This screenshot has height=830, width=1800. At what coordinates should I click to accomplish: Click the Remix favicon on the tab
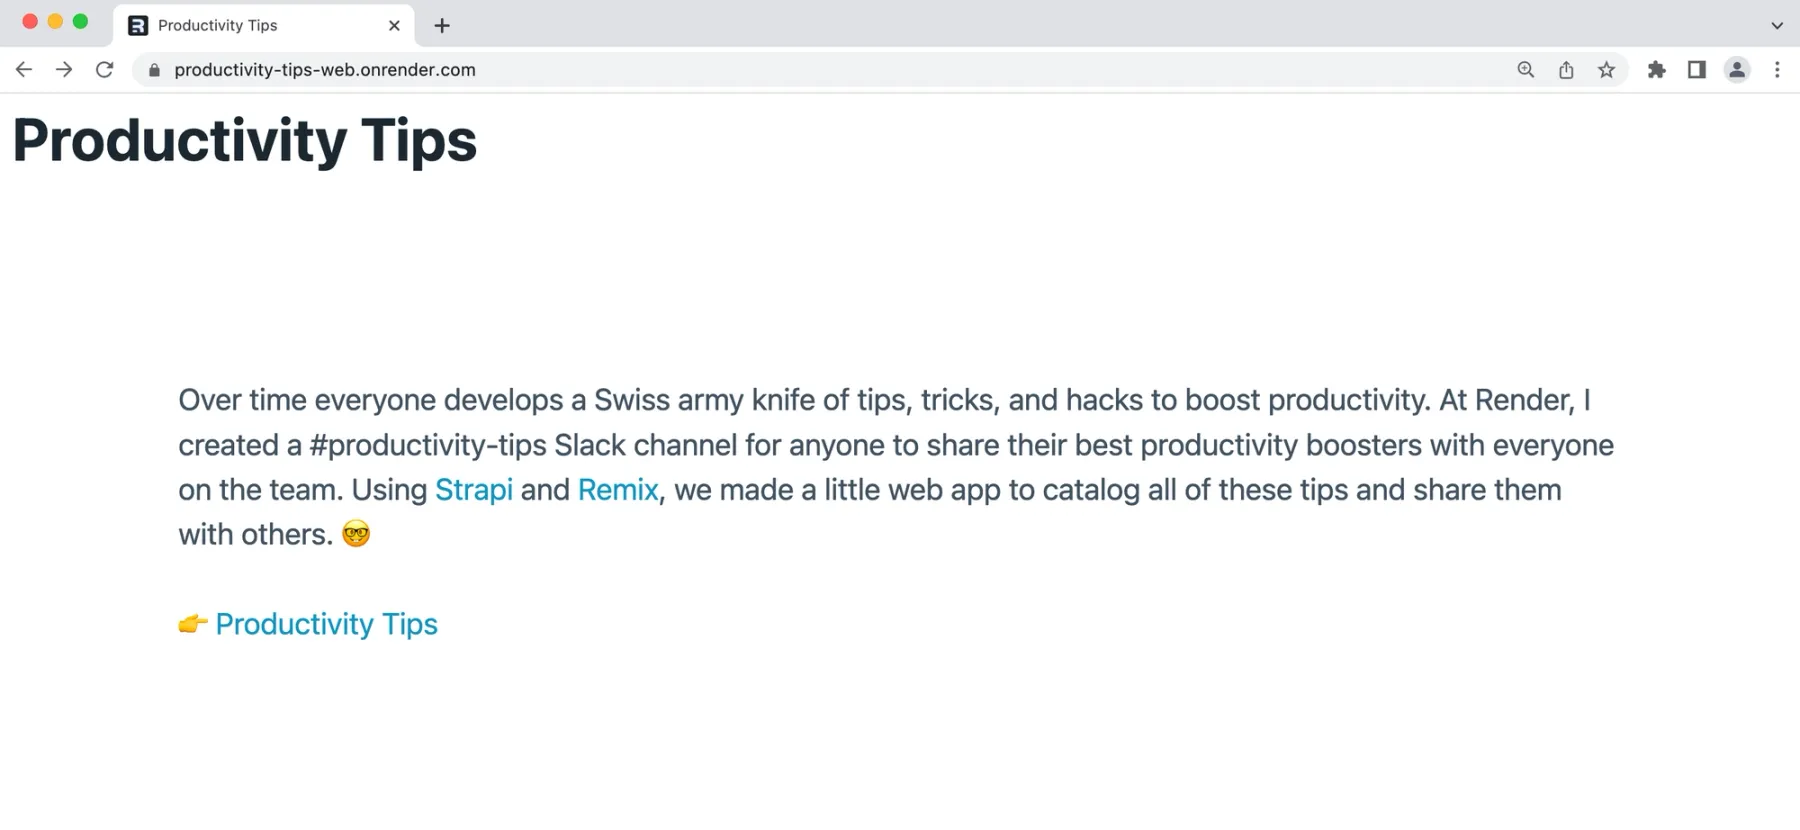[137, 24]
